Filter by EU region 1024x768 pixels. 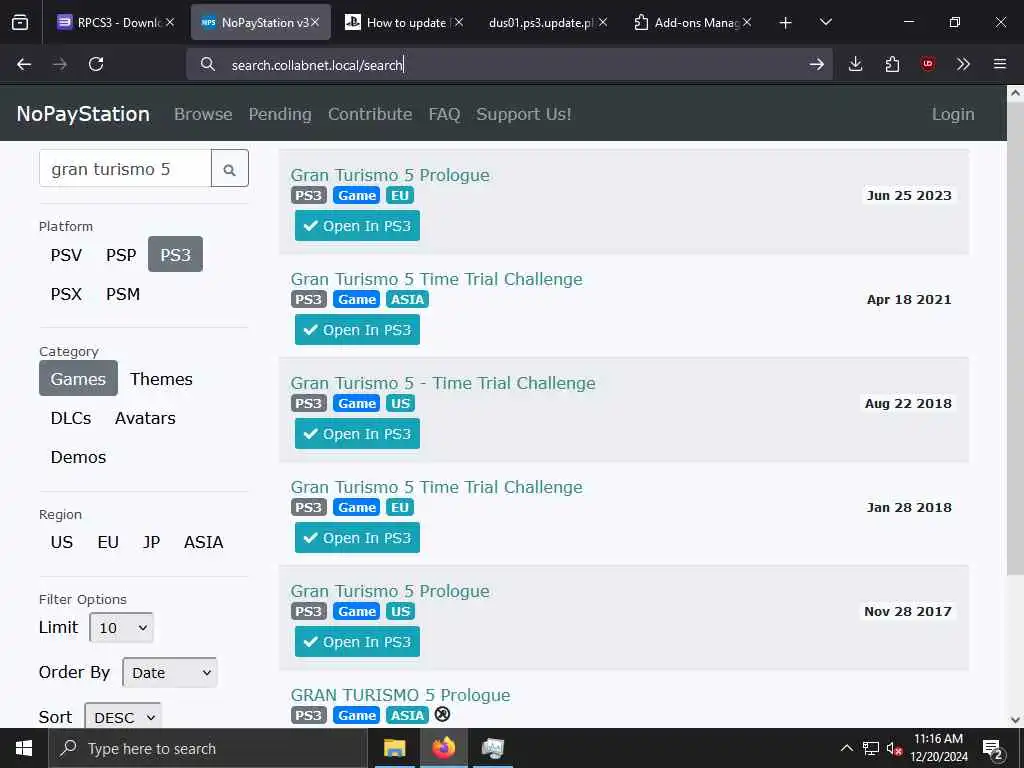tap(108, 542)
